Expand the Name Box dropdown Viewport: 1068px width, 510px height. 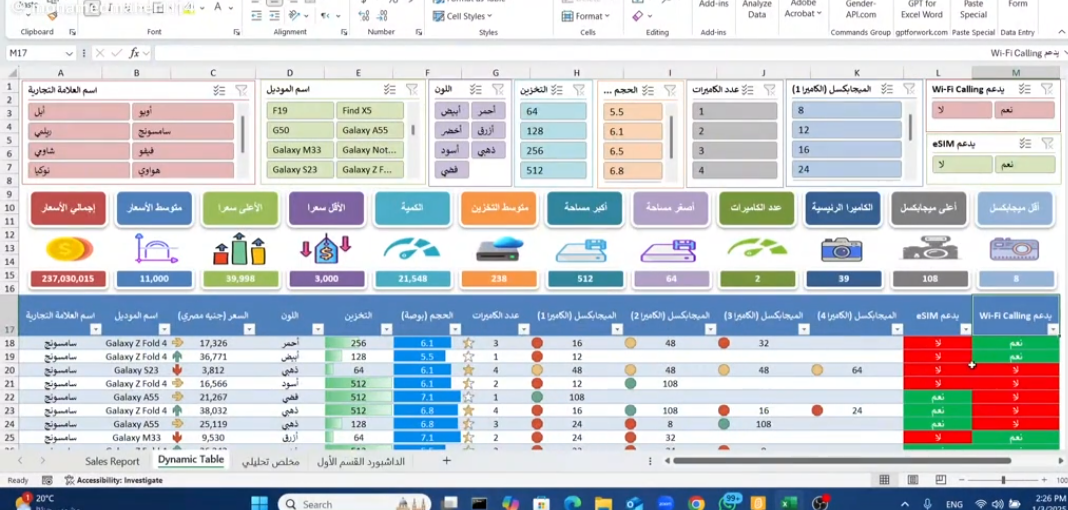69,53
